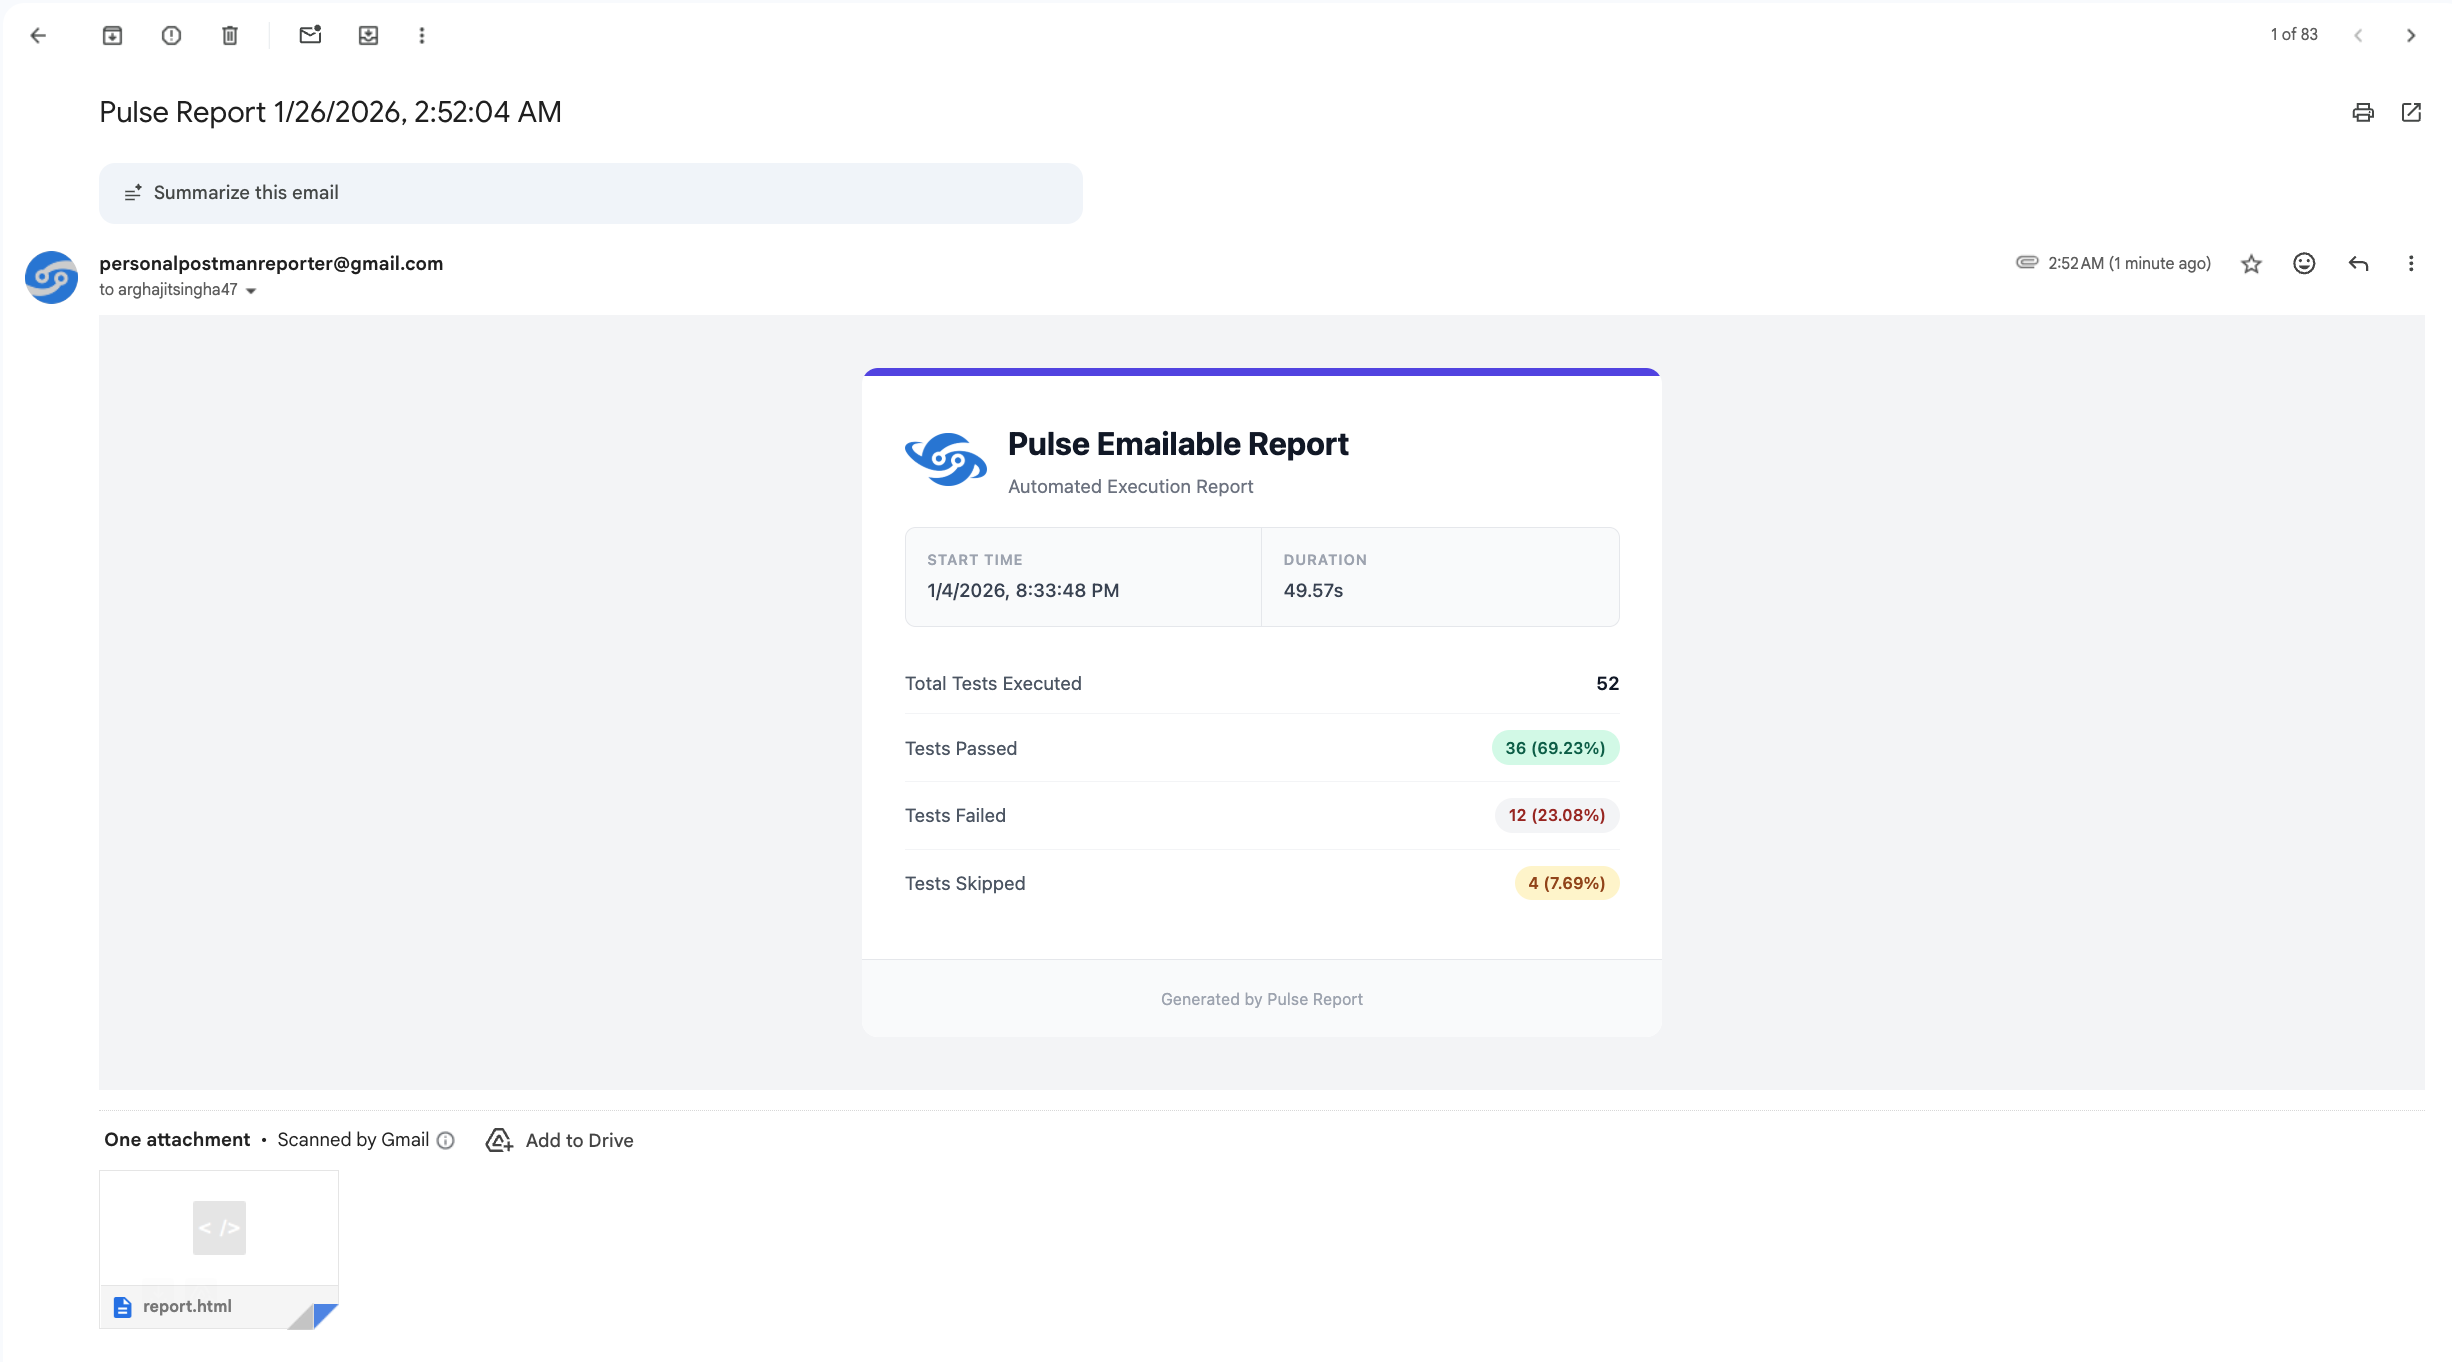This screenshot has width=2452, height=1362.
Task: Show the Scanned by Gmail info
Action: point(446,1140)
